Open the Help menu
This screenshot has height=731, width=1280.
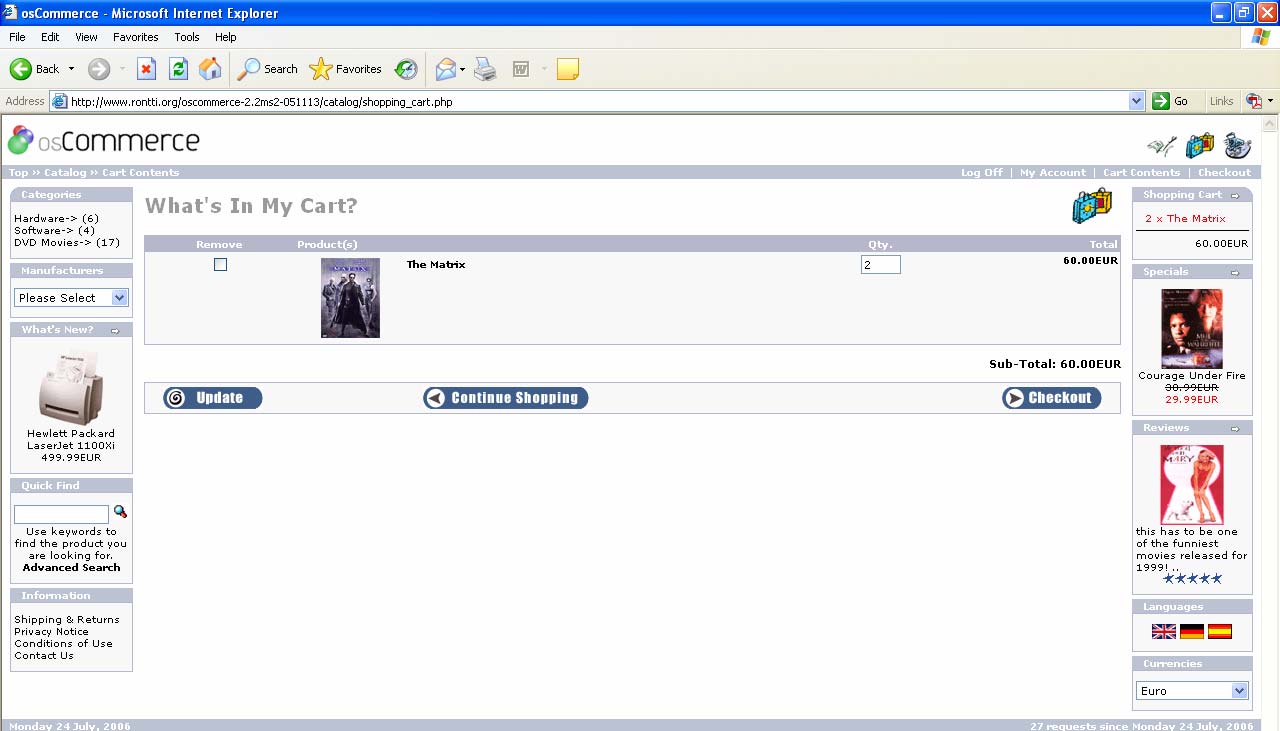coord(226,37)
